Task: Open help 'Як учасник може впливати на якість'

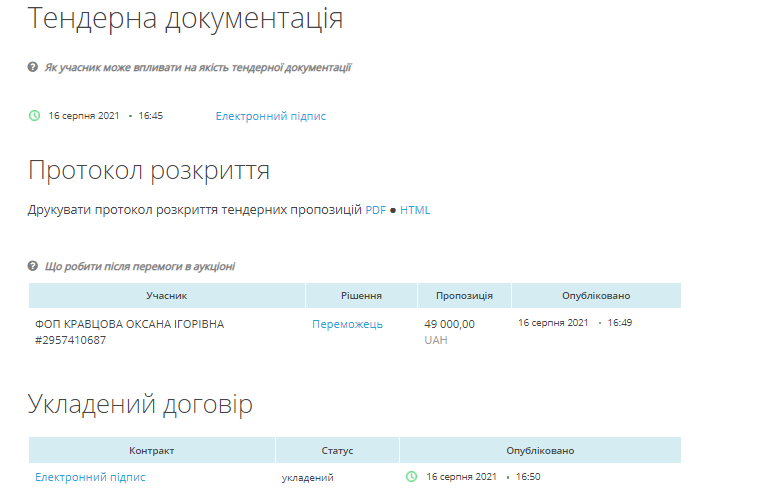Action: pos(197,68)
